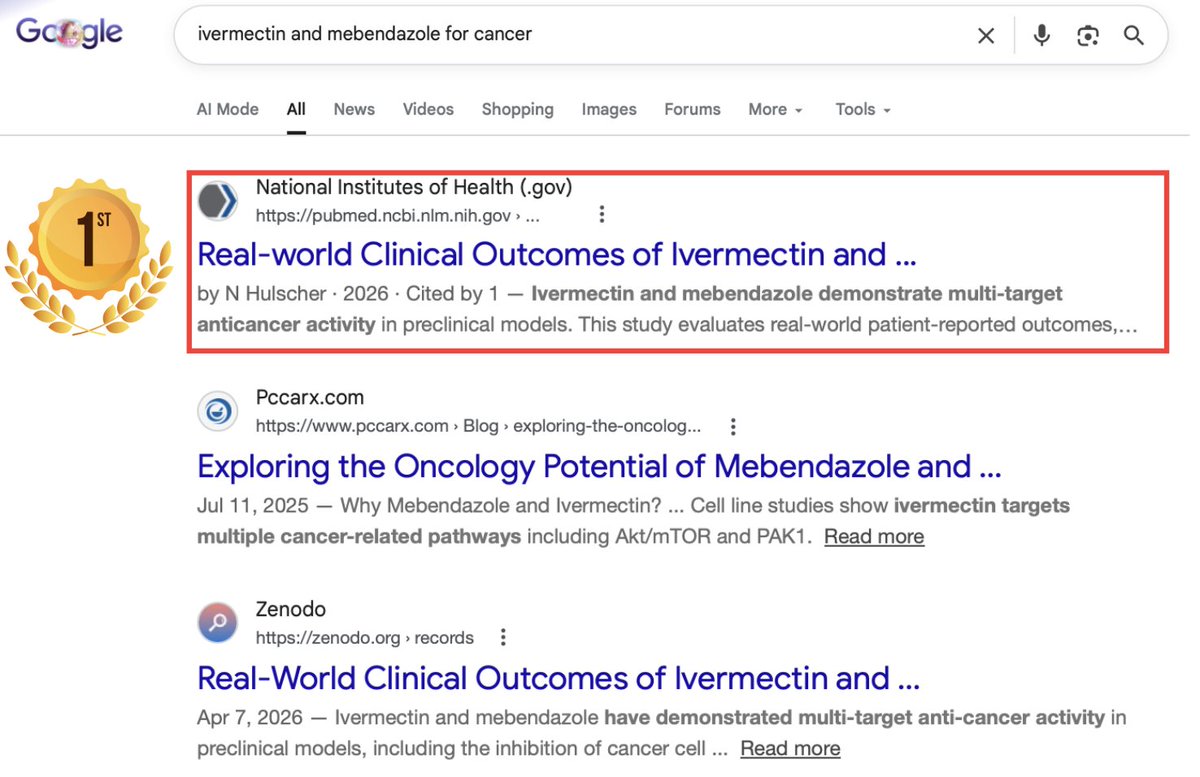Select the All results tab
Image resolution: width=1200 pixels, height=777 pixels.
pos(296,110)
